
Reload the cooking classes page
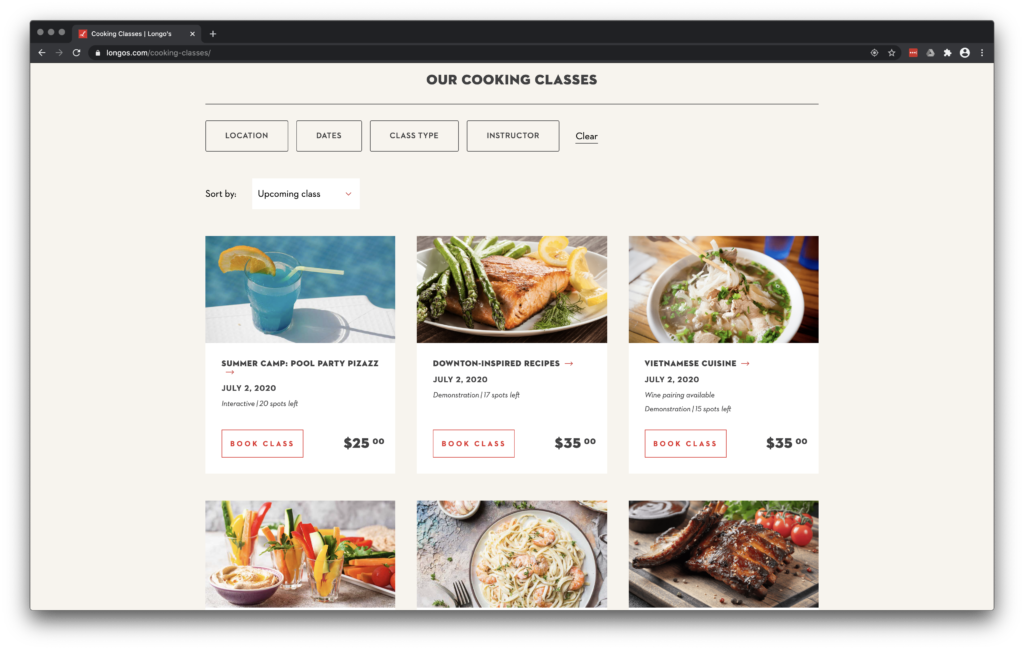(x=76, y=53)
